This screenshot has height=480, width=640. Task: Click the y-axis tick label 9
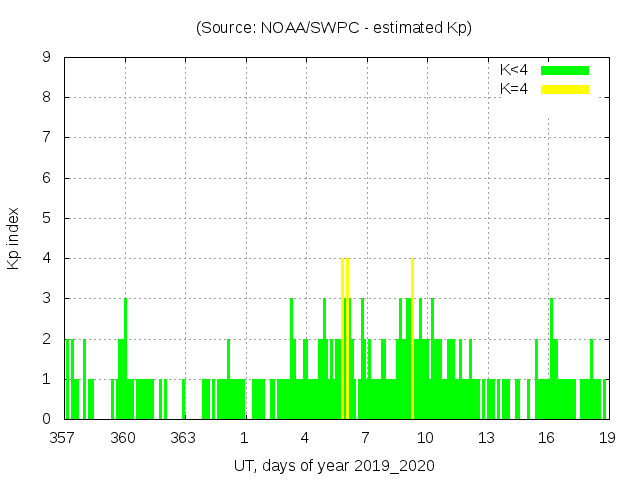tap(47, 58)
